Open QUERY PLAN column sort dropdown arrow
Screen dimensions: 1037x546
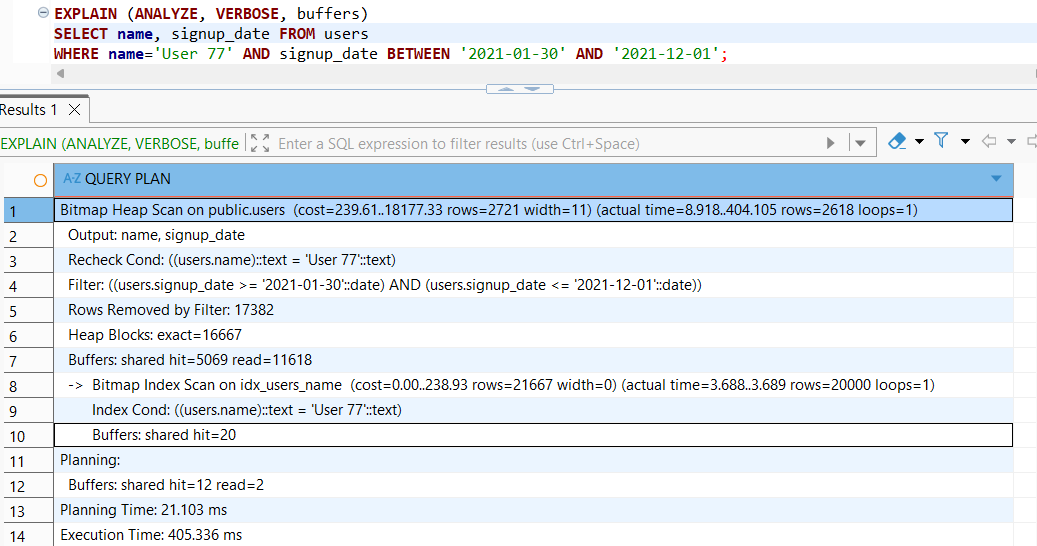[x=996, y=178]
